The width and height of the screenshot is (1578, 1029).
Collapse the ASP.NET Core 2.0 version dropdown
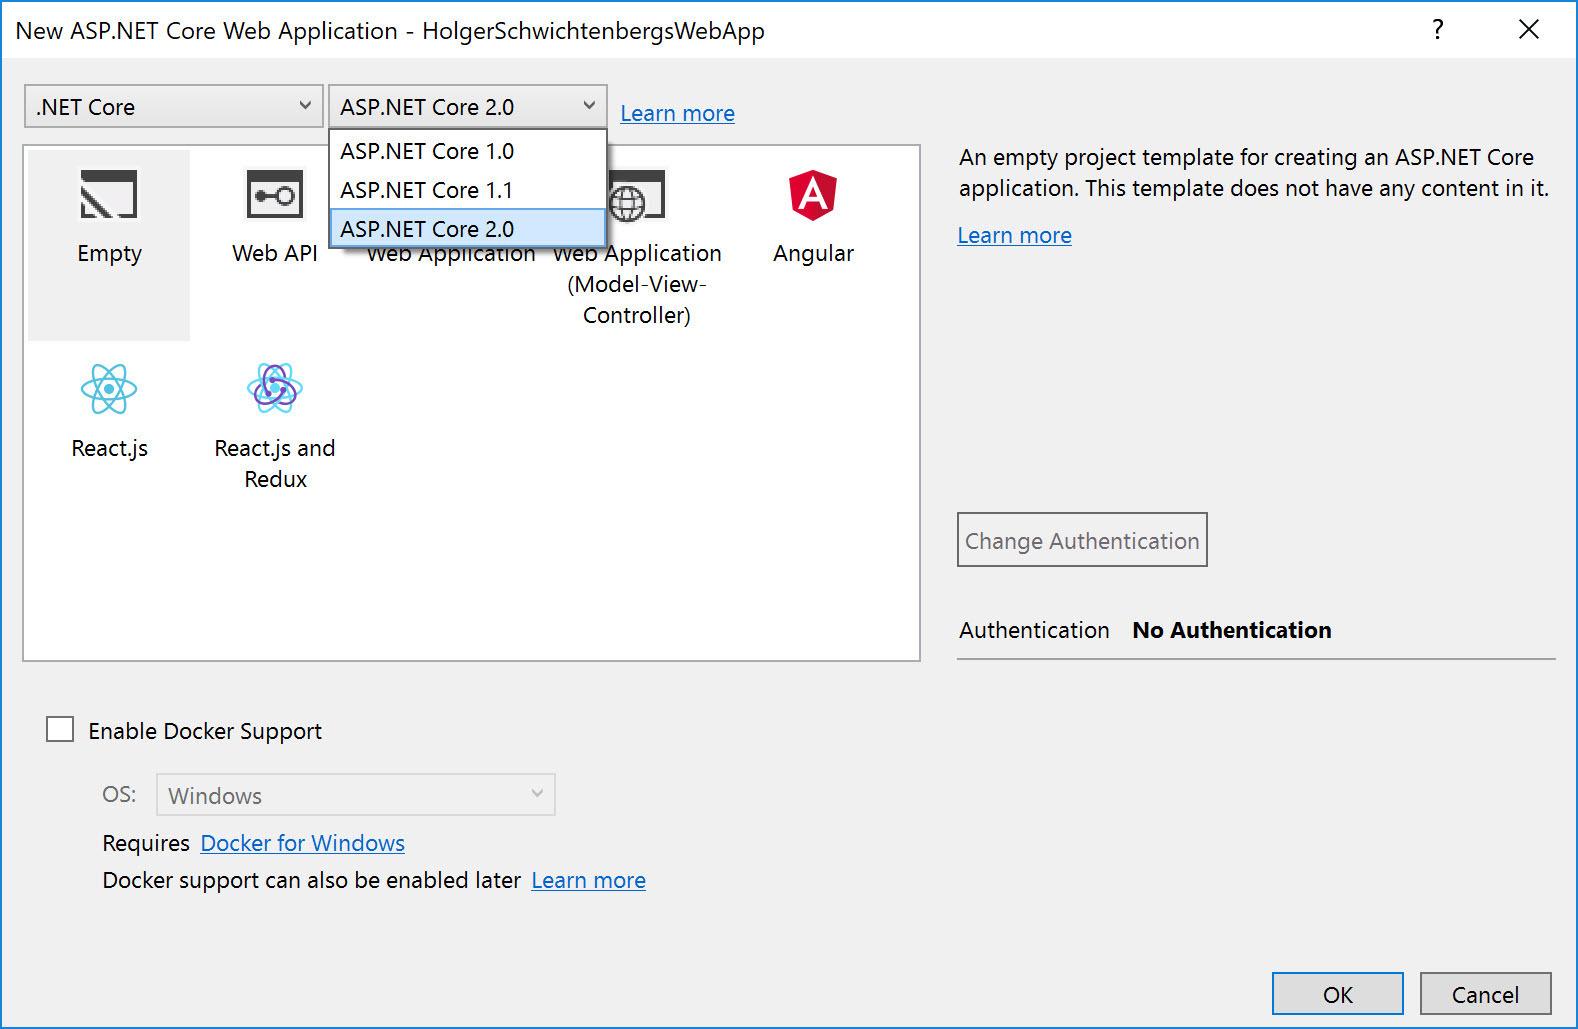tap(468, 106)
